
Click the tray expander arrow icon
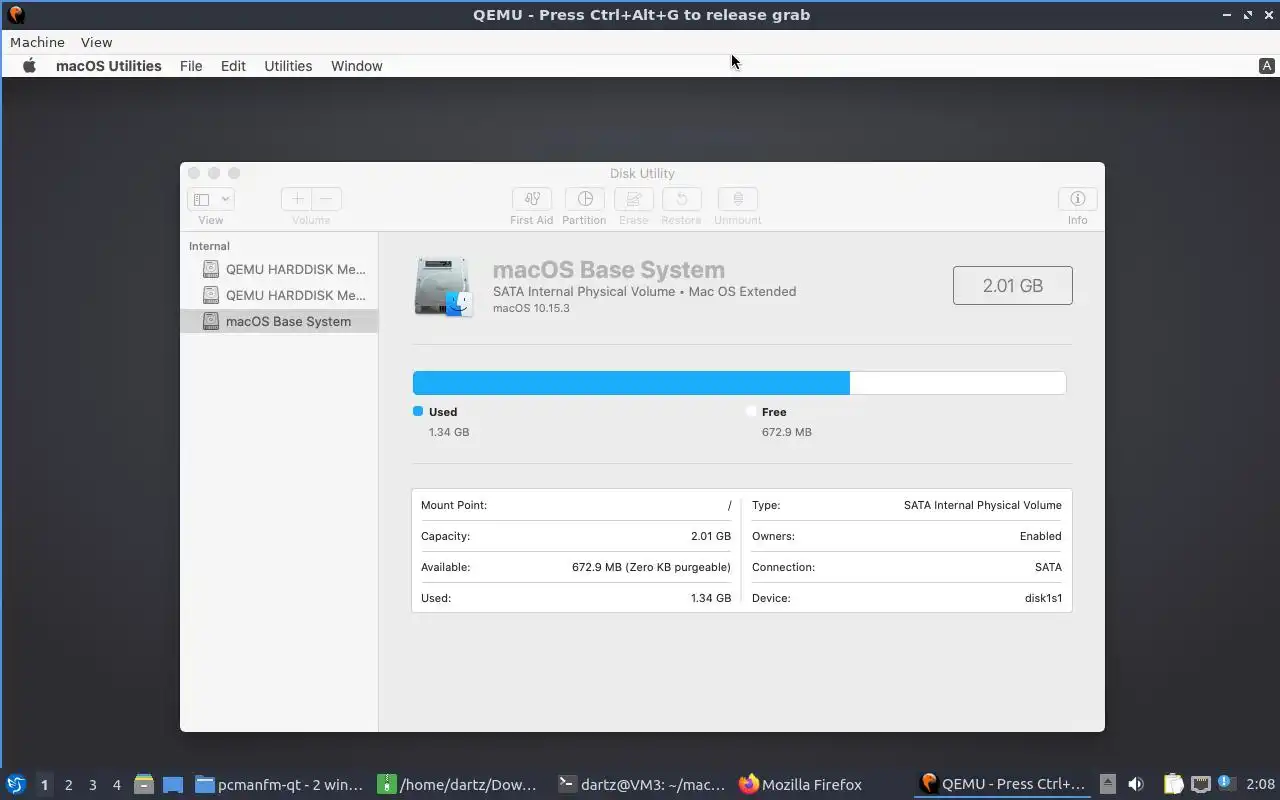pyautogui.click(x=1107, y=785)
